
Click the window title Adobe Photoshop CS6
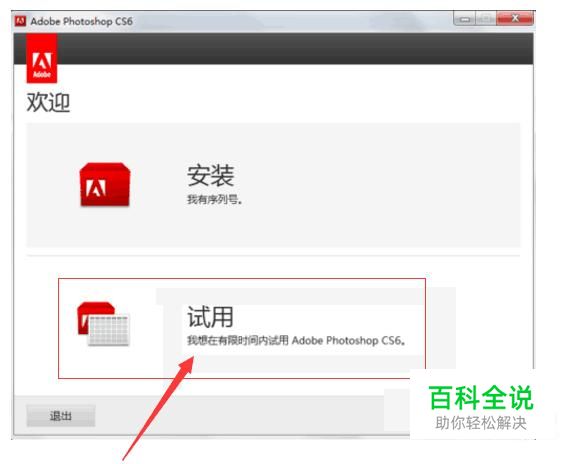coord(81,21)
